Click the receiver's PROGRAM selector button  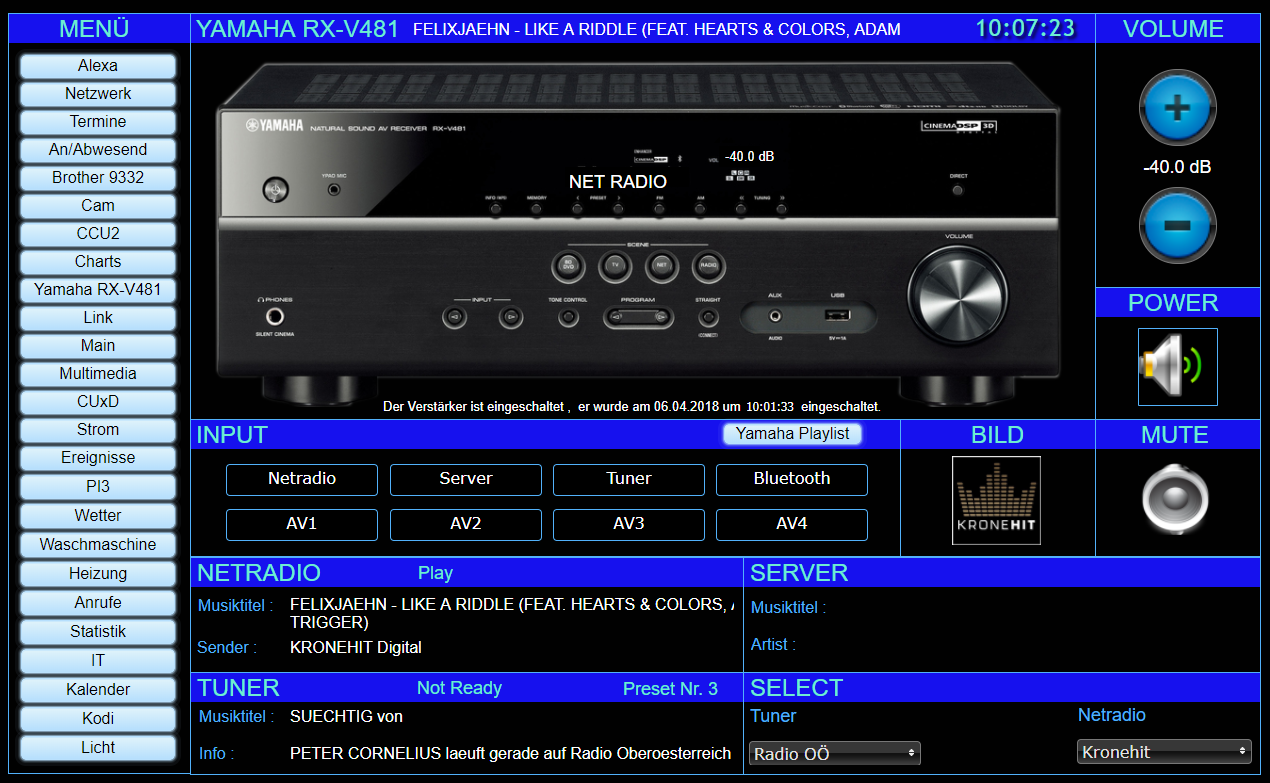638,318
